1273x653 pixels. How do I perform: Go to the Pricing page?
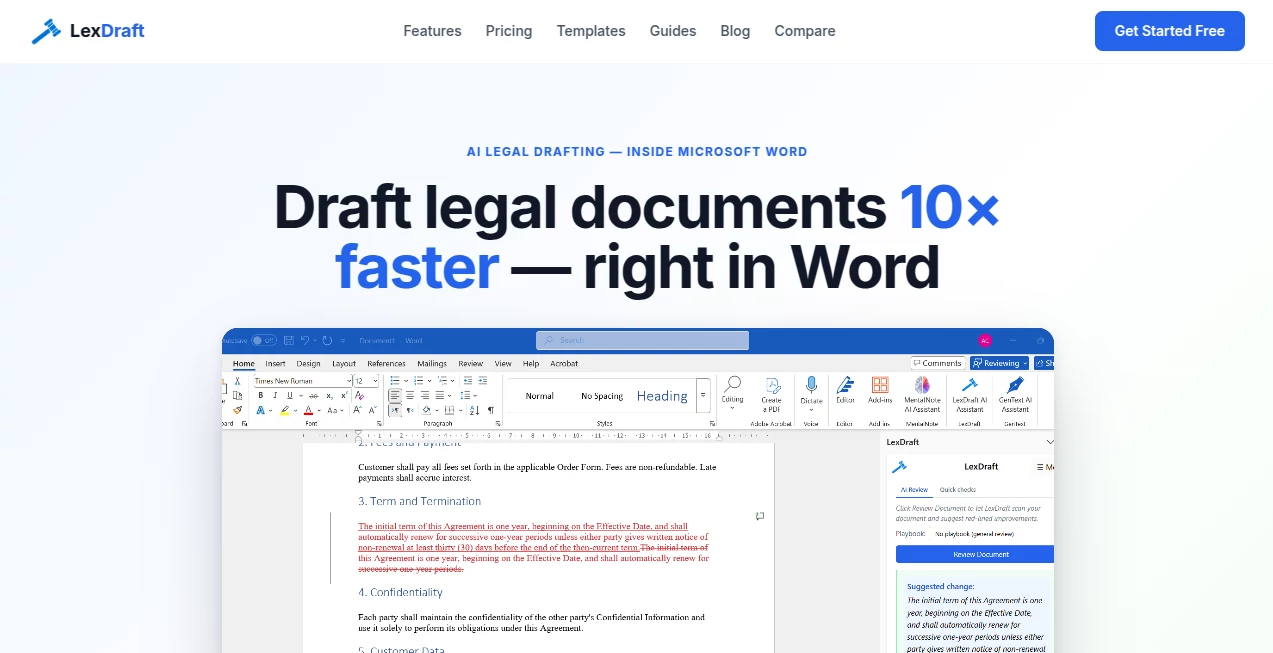(509, 31)
